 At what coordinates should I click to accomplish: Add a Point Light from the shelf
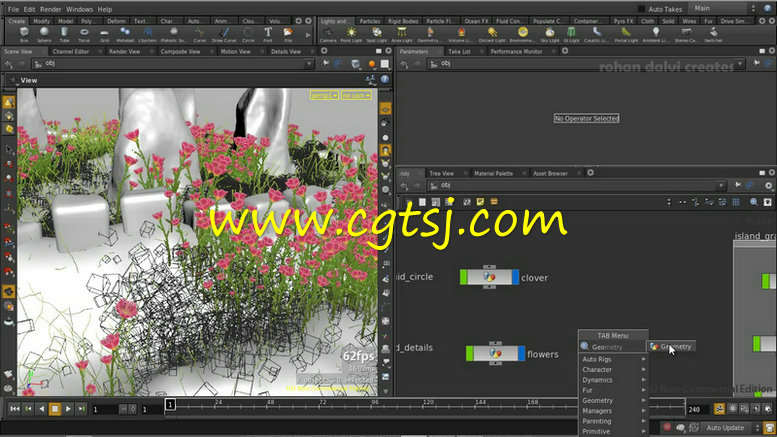click(x=351, y=34)
